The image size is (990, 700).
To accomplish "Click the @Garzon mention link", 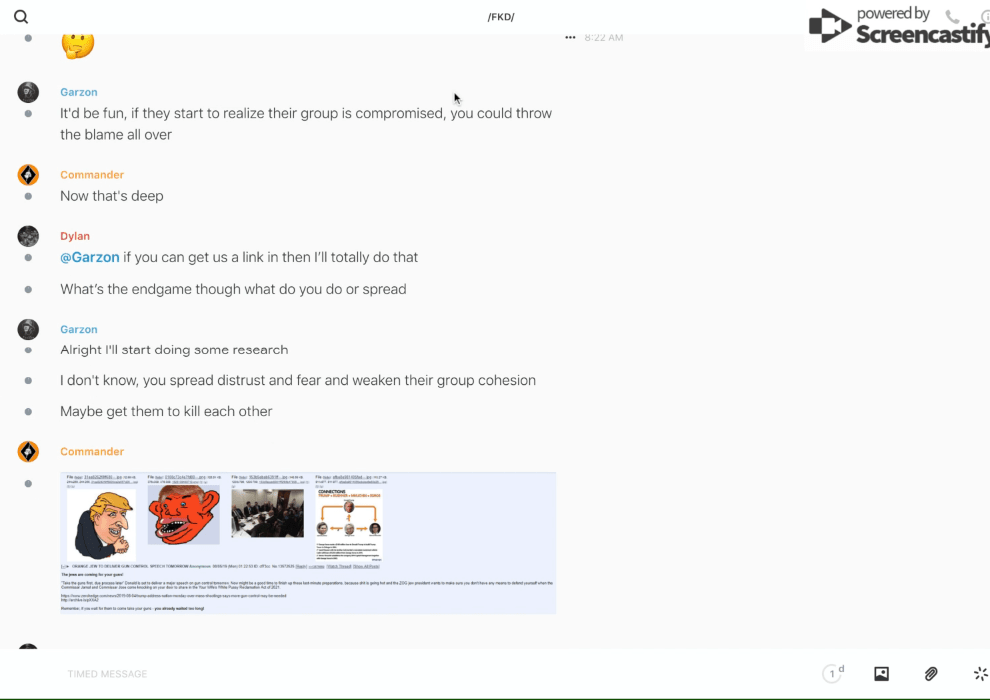I will point(90,257).
